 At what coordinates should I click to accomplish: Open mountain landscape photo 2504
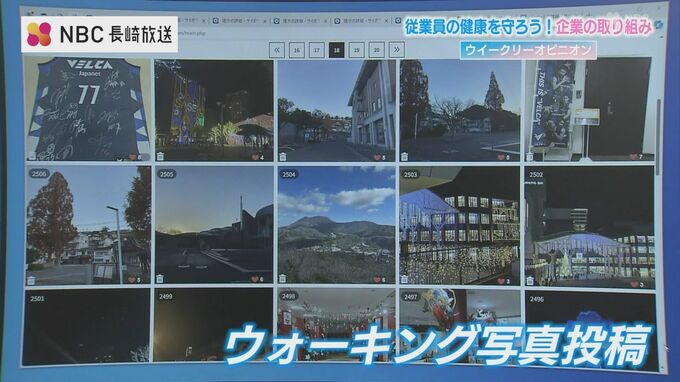click(x=337, y=225)
